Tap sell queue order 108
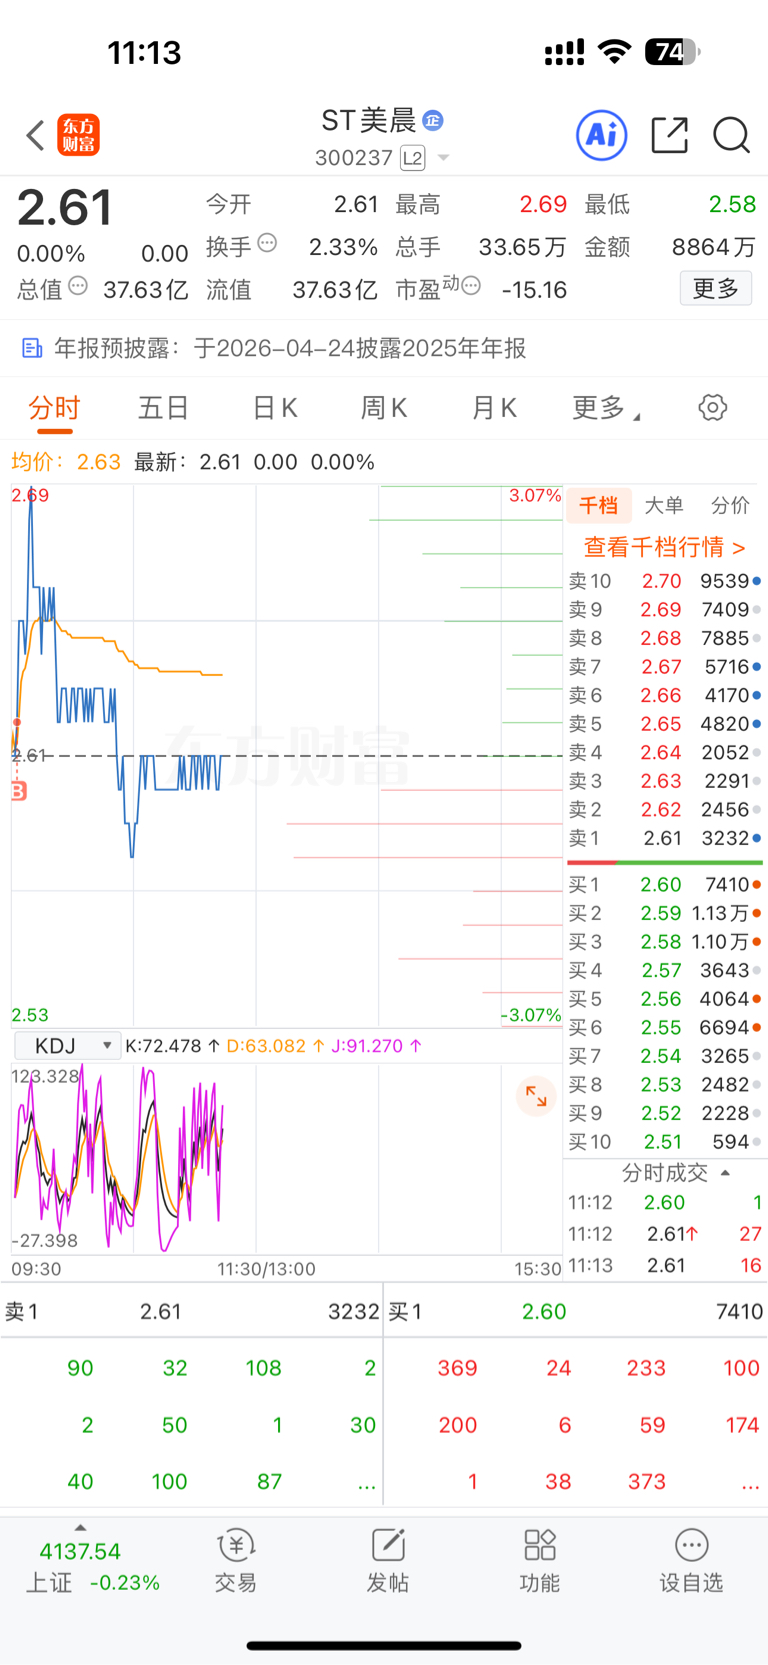The width and height of the screenshot is (768, 1665). [x=264, y=1368]
